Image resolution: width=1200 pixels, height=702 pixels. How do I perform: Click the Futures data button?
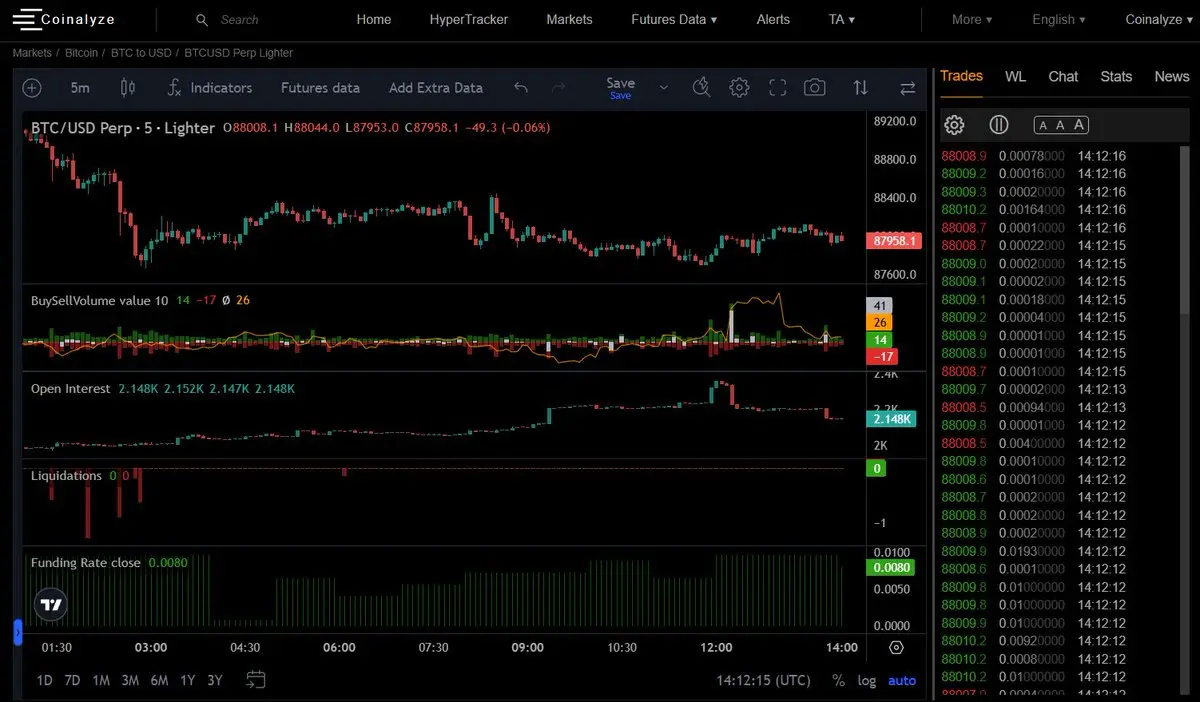coord(320,88)
